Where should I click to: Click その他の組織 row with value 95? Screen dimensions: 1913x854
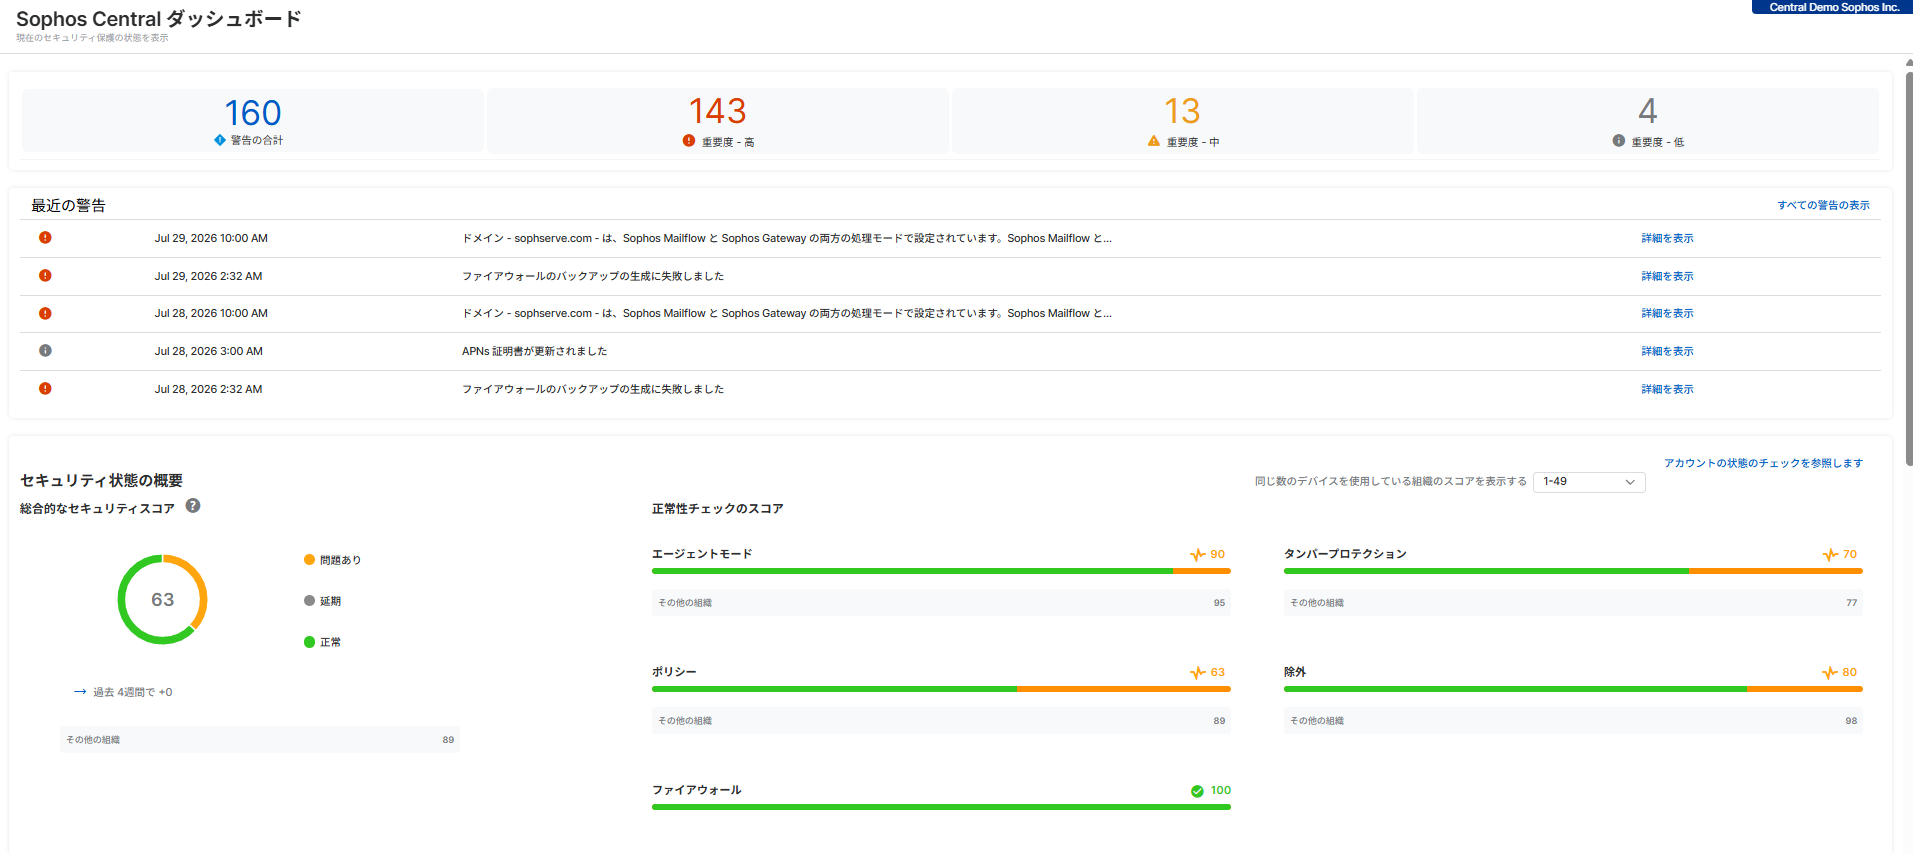941,603
